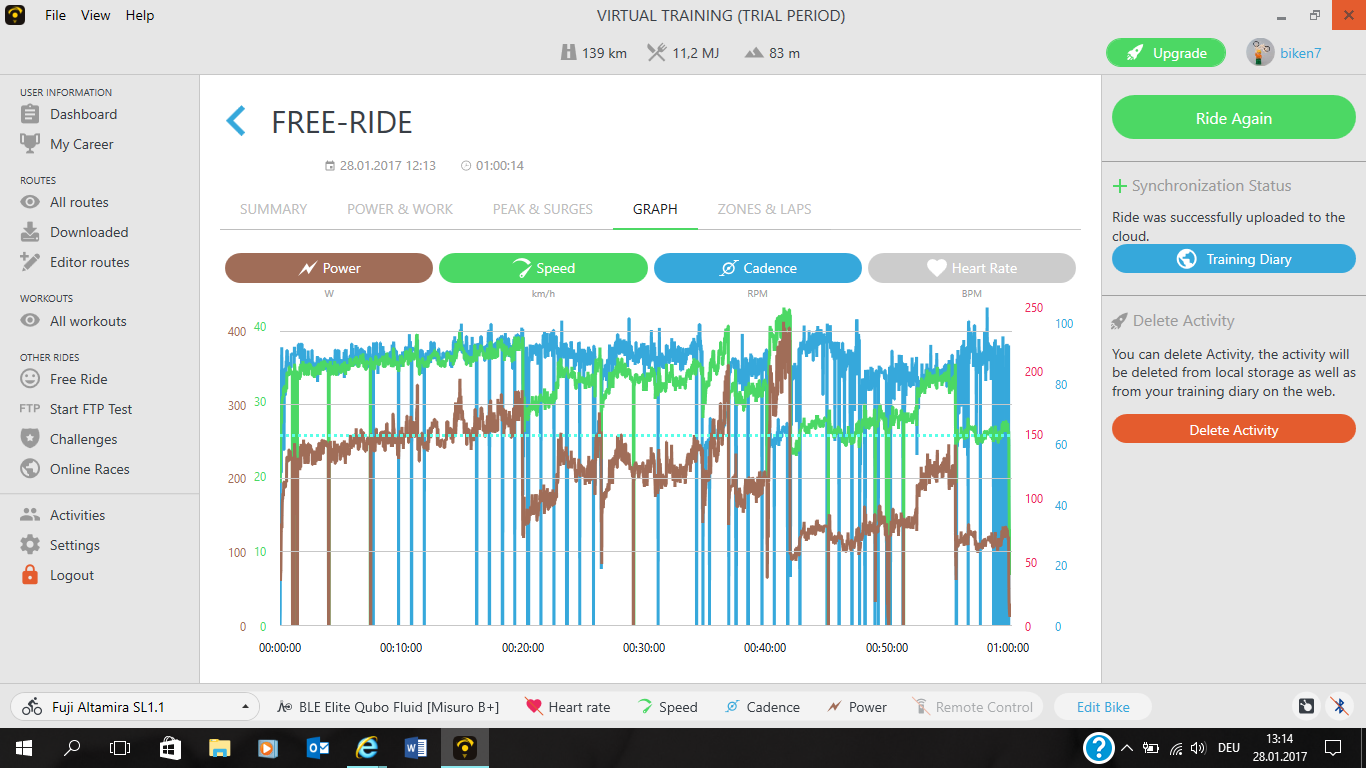The width and height of the screenshot is (1366, 768).
Task: Open the File menu
Action: tap(55, 15)
